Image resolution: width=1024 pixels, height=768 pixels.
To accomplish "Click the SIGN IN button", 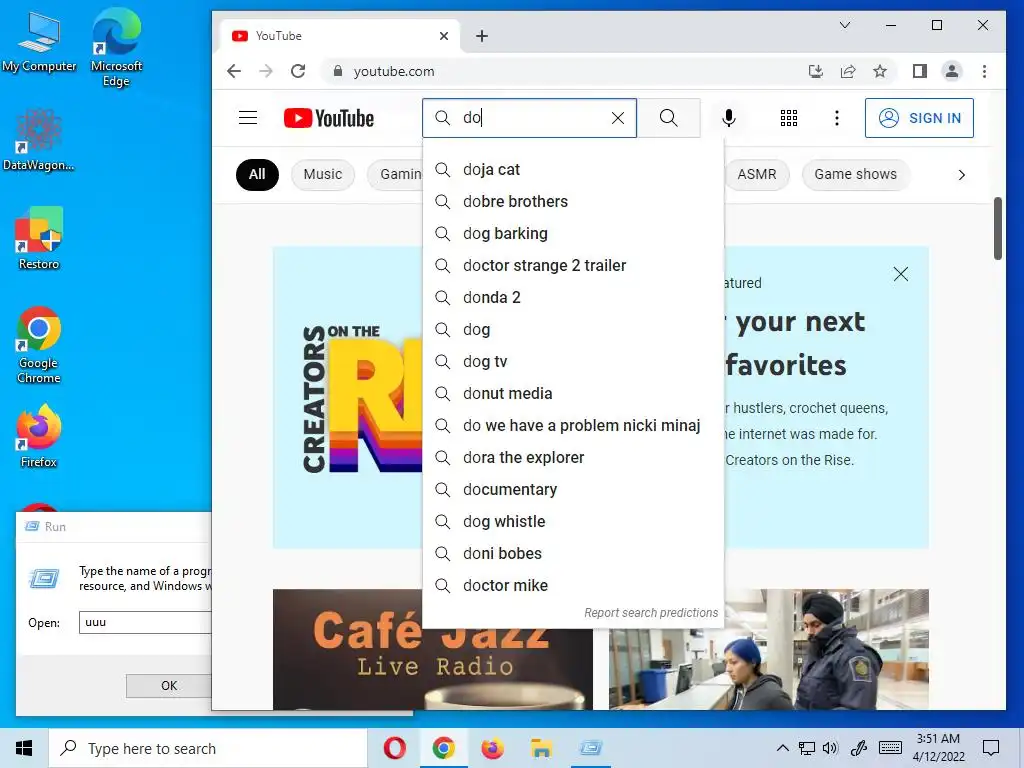I will tap(919, 118).
